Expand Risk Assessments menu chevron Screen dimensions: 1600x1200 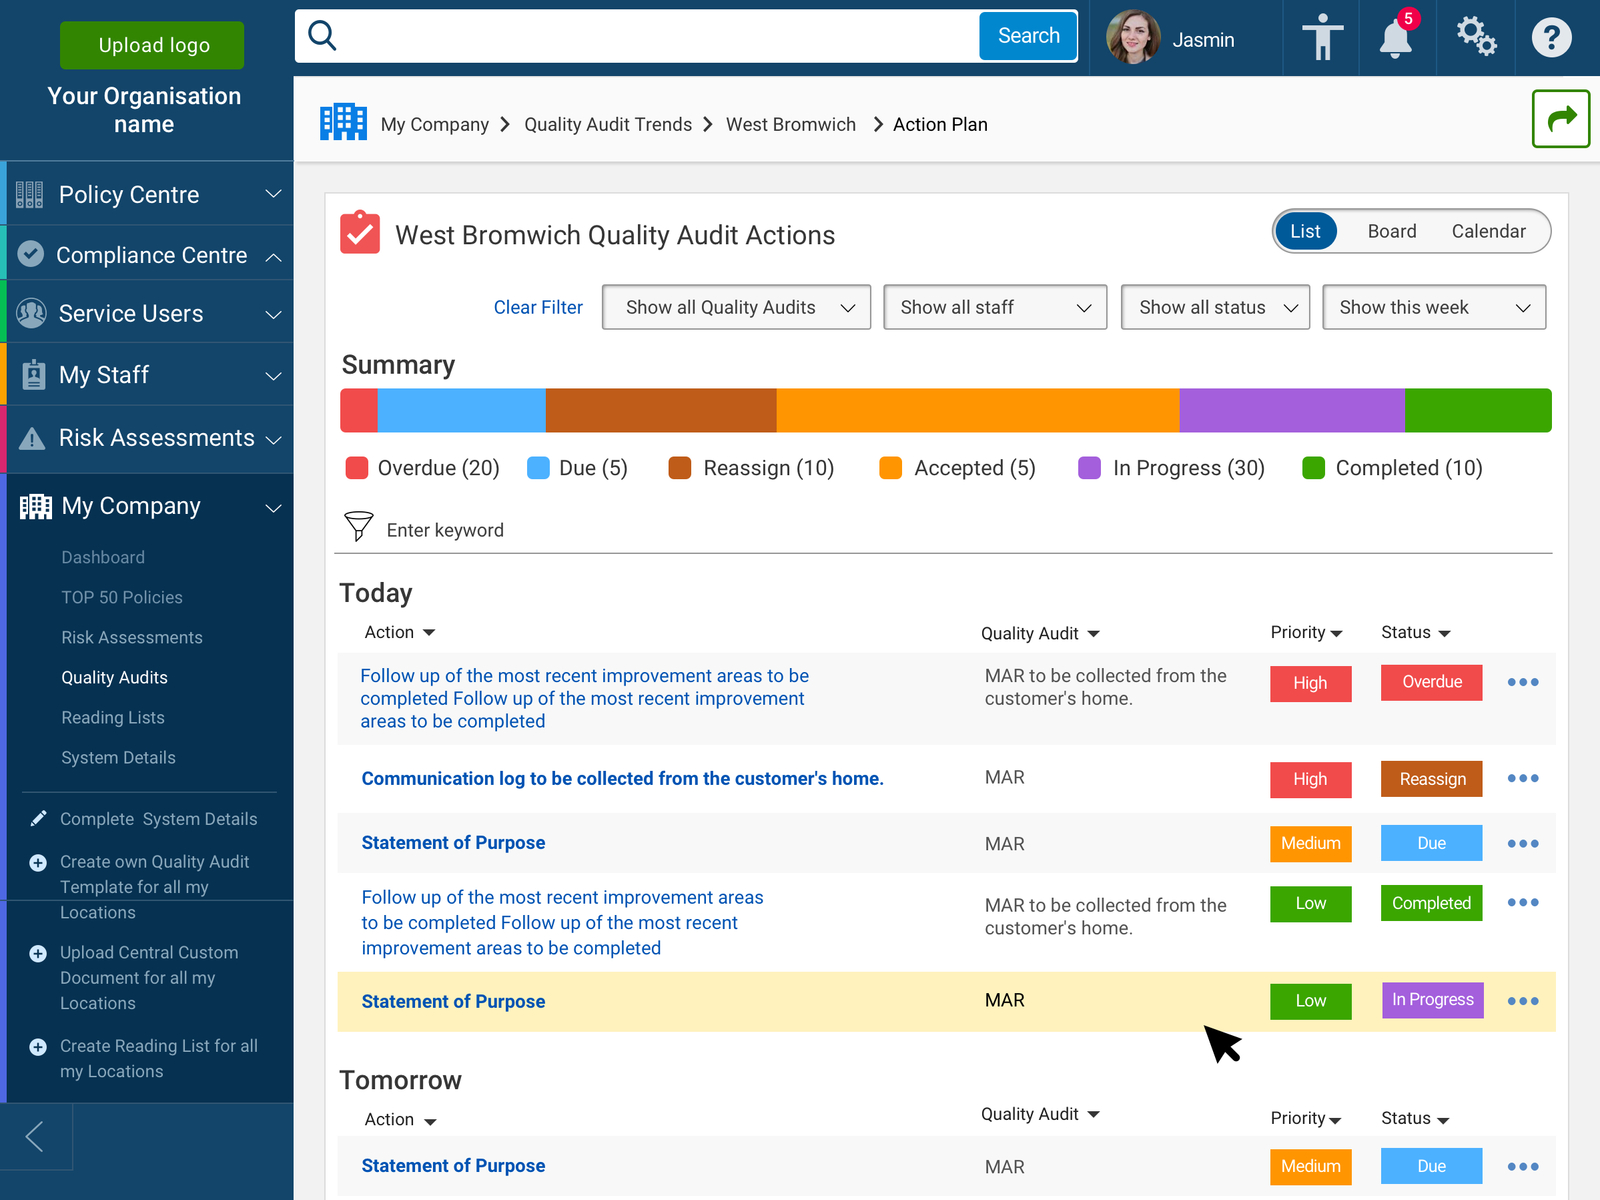point(273,440)
